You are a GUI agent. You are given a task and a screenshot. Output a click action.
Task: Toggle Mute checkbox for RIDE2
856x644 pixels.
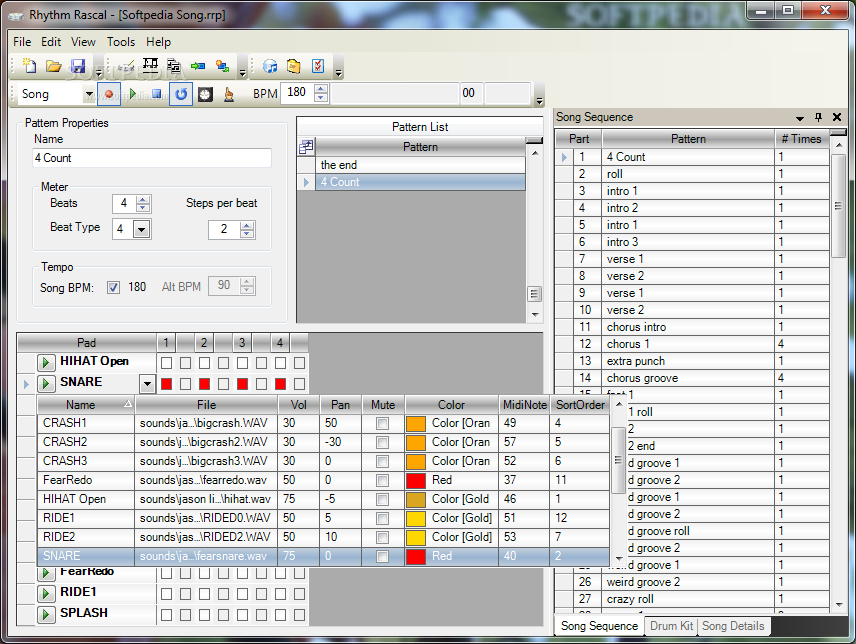[383, 538]
